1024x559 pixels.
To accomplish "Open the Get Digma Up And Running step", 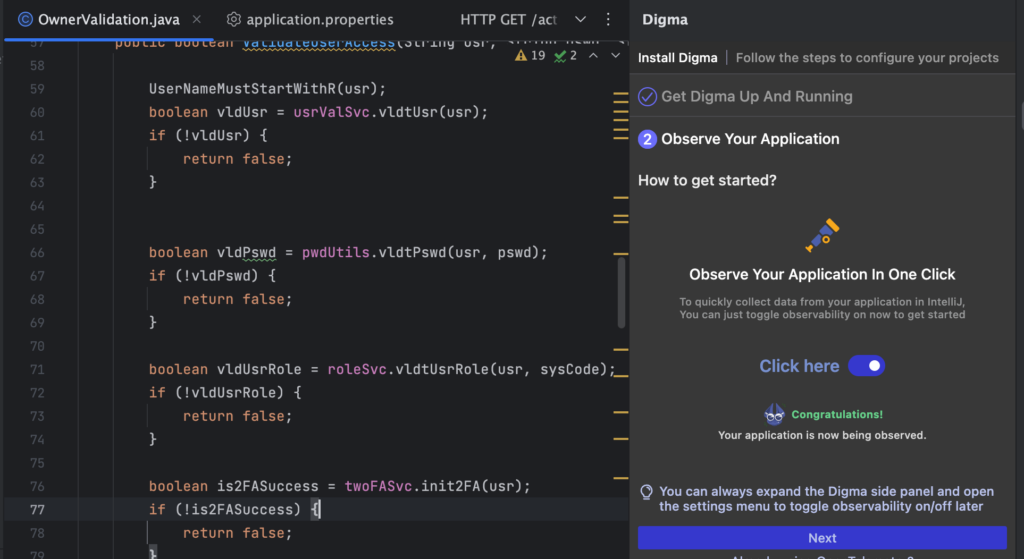I will coord(757,97).
